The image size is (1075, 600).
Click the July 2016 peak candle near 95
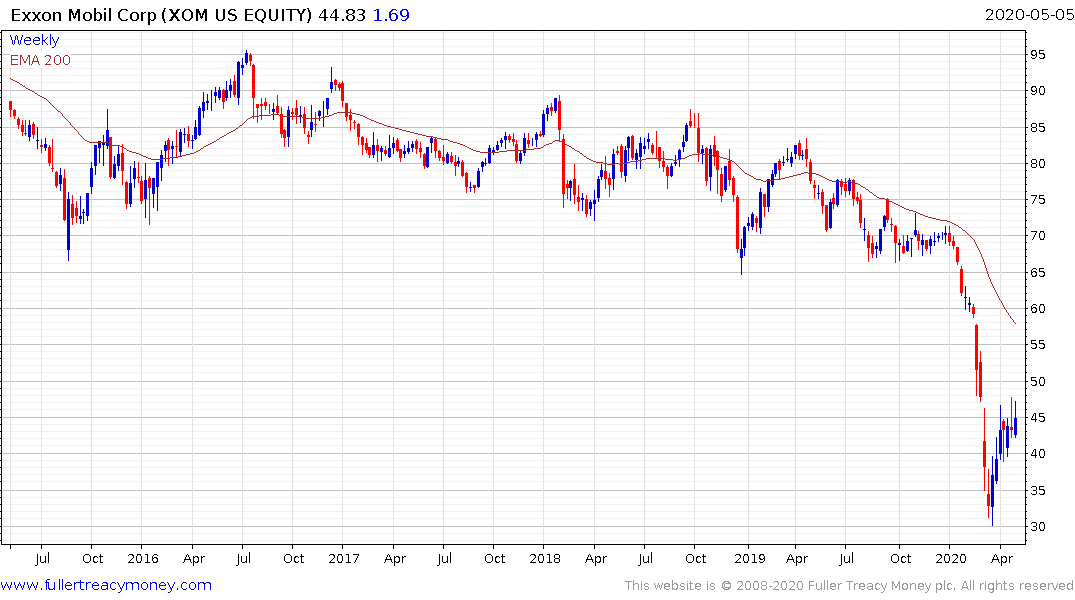(x=246, y=58)
